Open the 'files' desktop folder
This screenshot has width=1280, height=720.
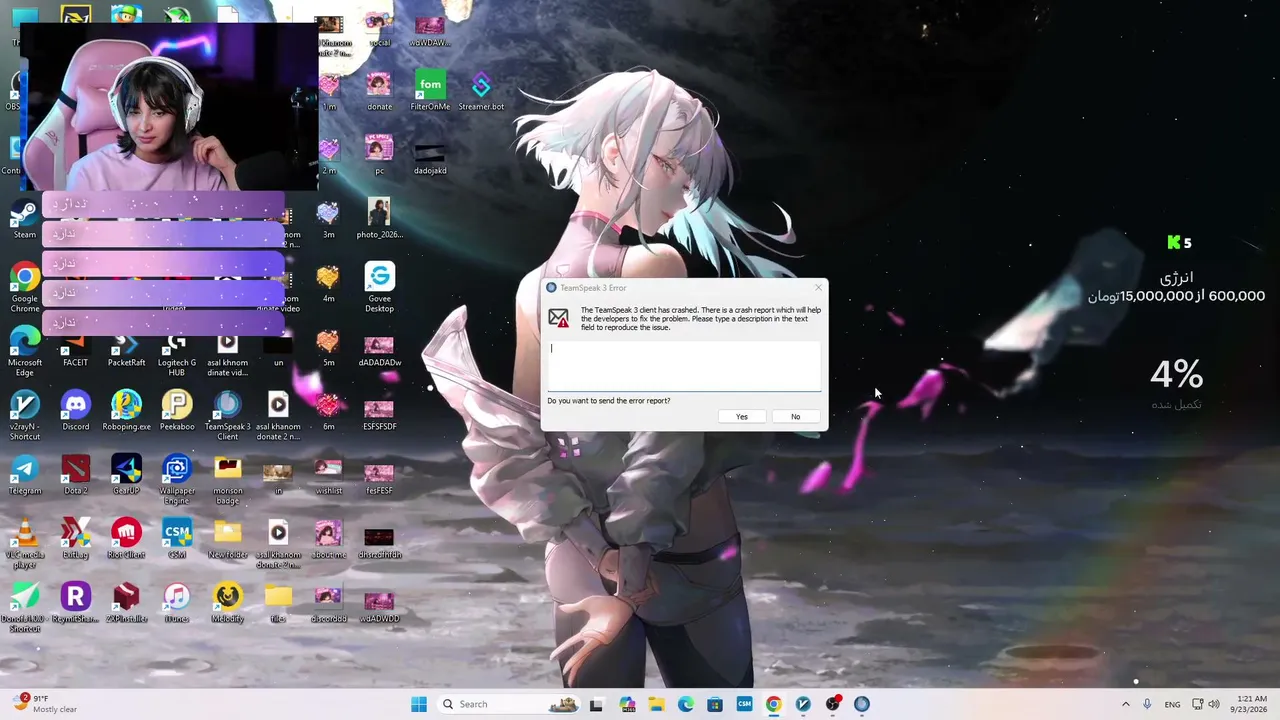coord(278,602)
